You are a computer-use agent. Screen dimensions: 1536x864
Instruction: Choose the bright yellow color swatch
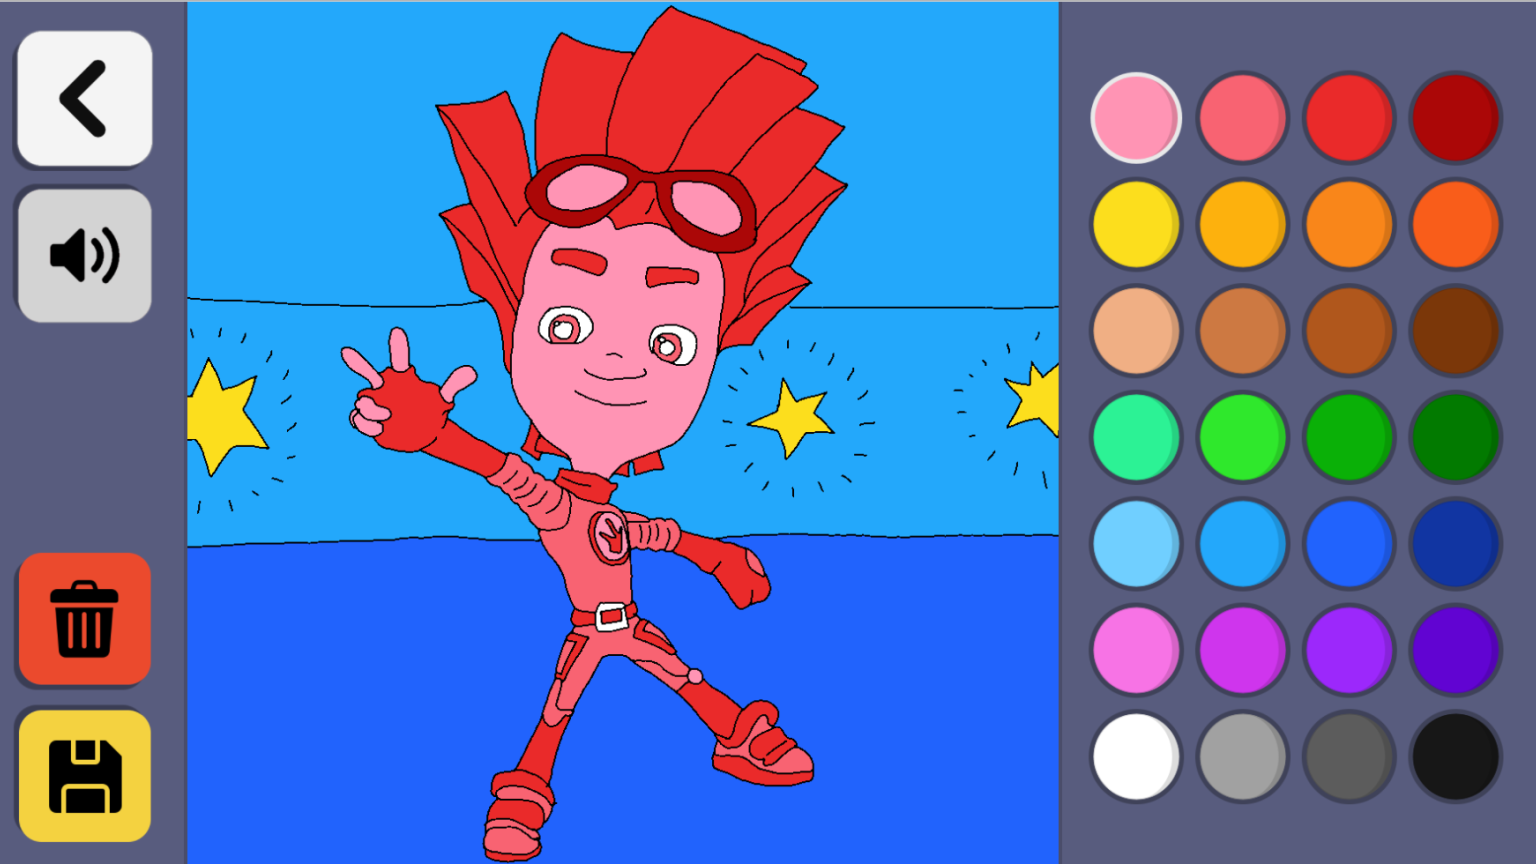pos(1135,224)
